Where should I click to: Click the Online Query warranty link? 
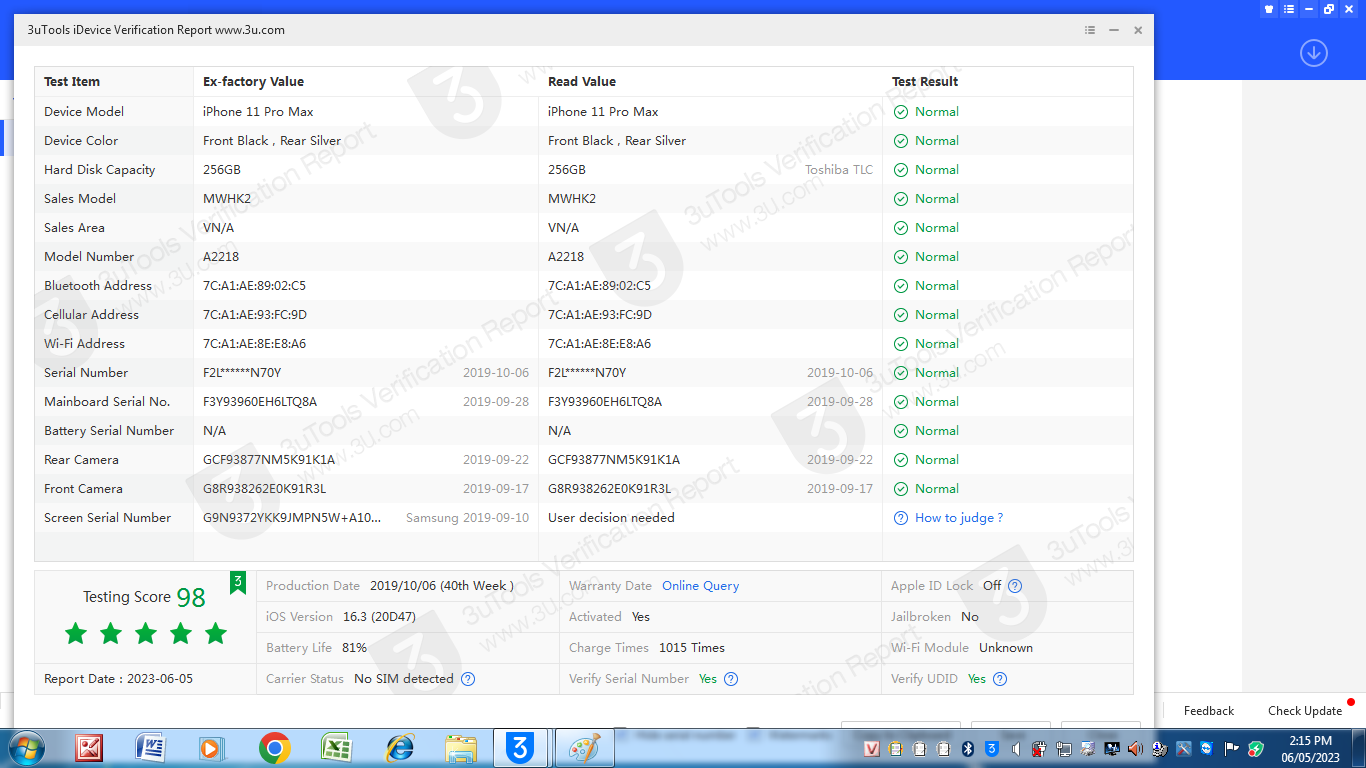tap(700, 586)
